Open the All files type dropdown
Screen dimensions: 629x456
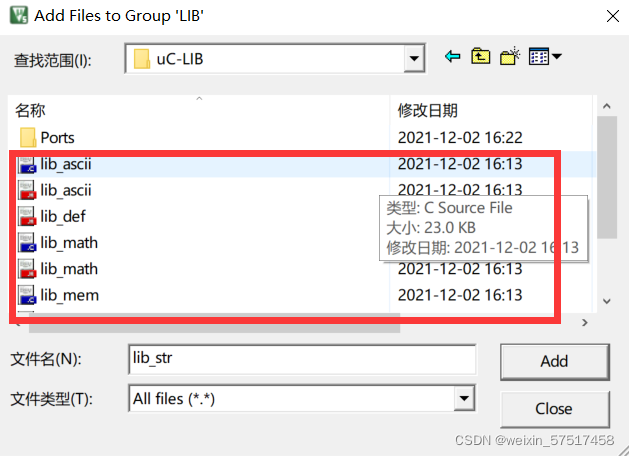coord(465,398)
